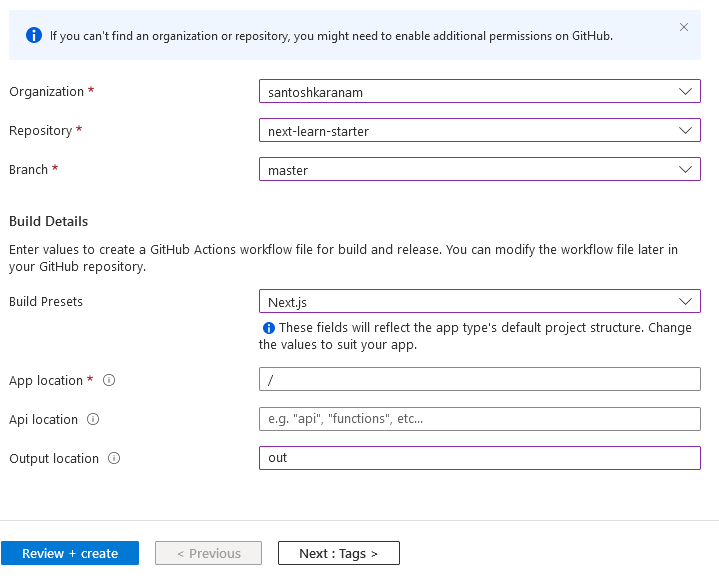
Task: Click the master branch field
Action: [x=460, y=170]
